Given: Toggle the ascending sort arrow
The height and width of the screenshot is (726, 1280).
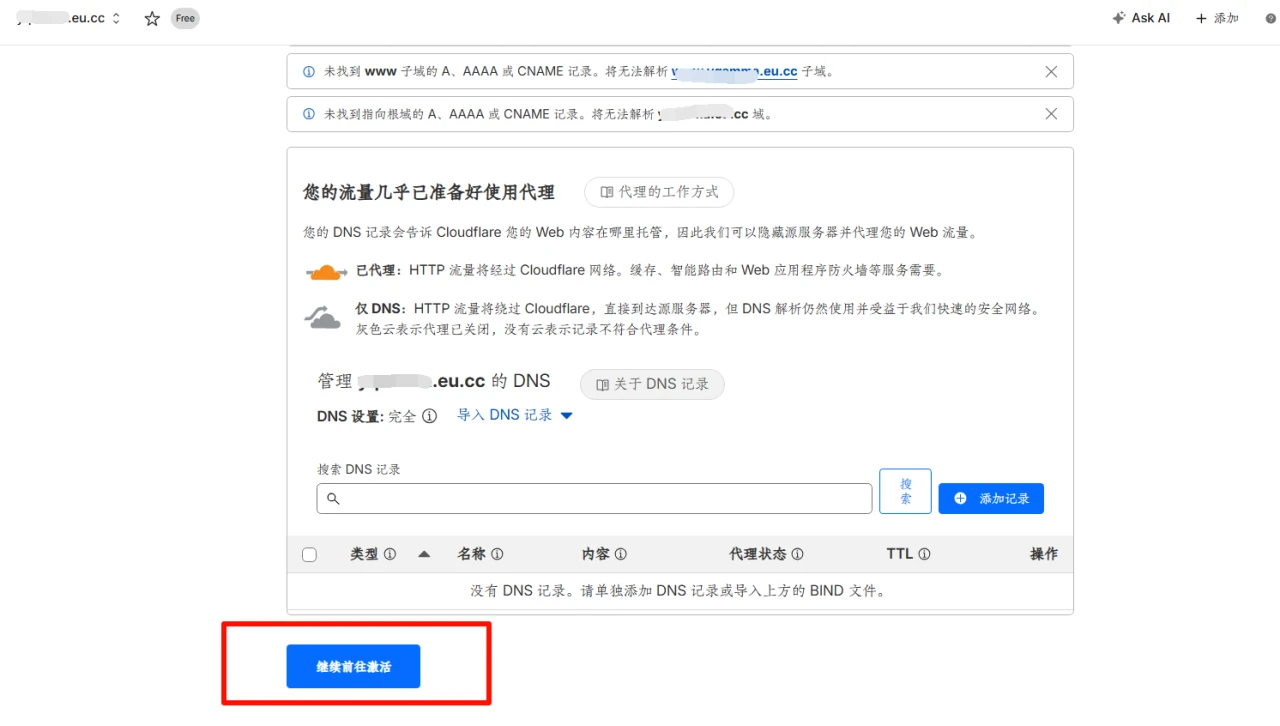Looking at the screenshot, I should (424, 554).
